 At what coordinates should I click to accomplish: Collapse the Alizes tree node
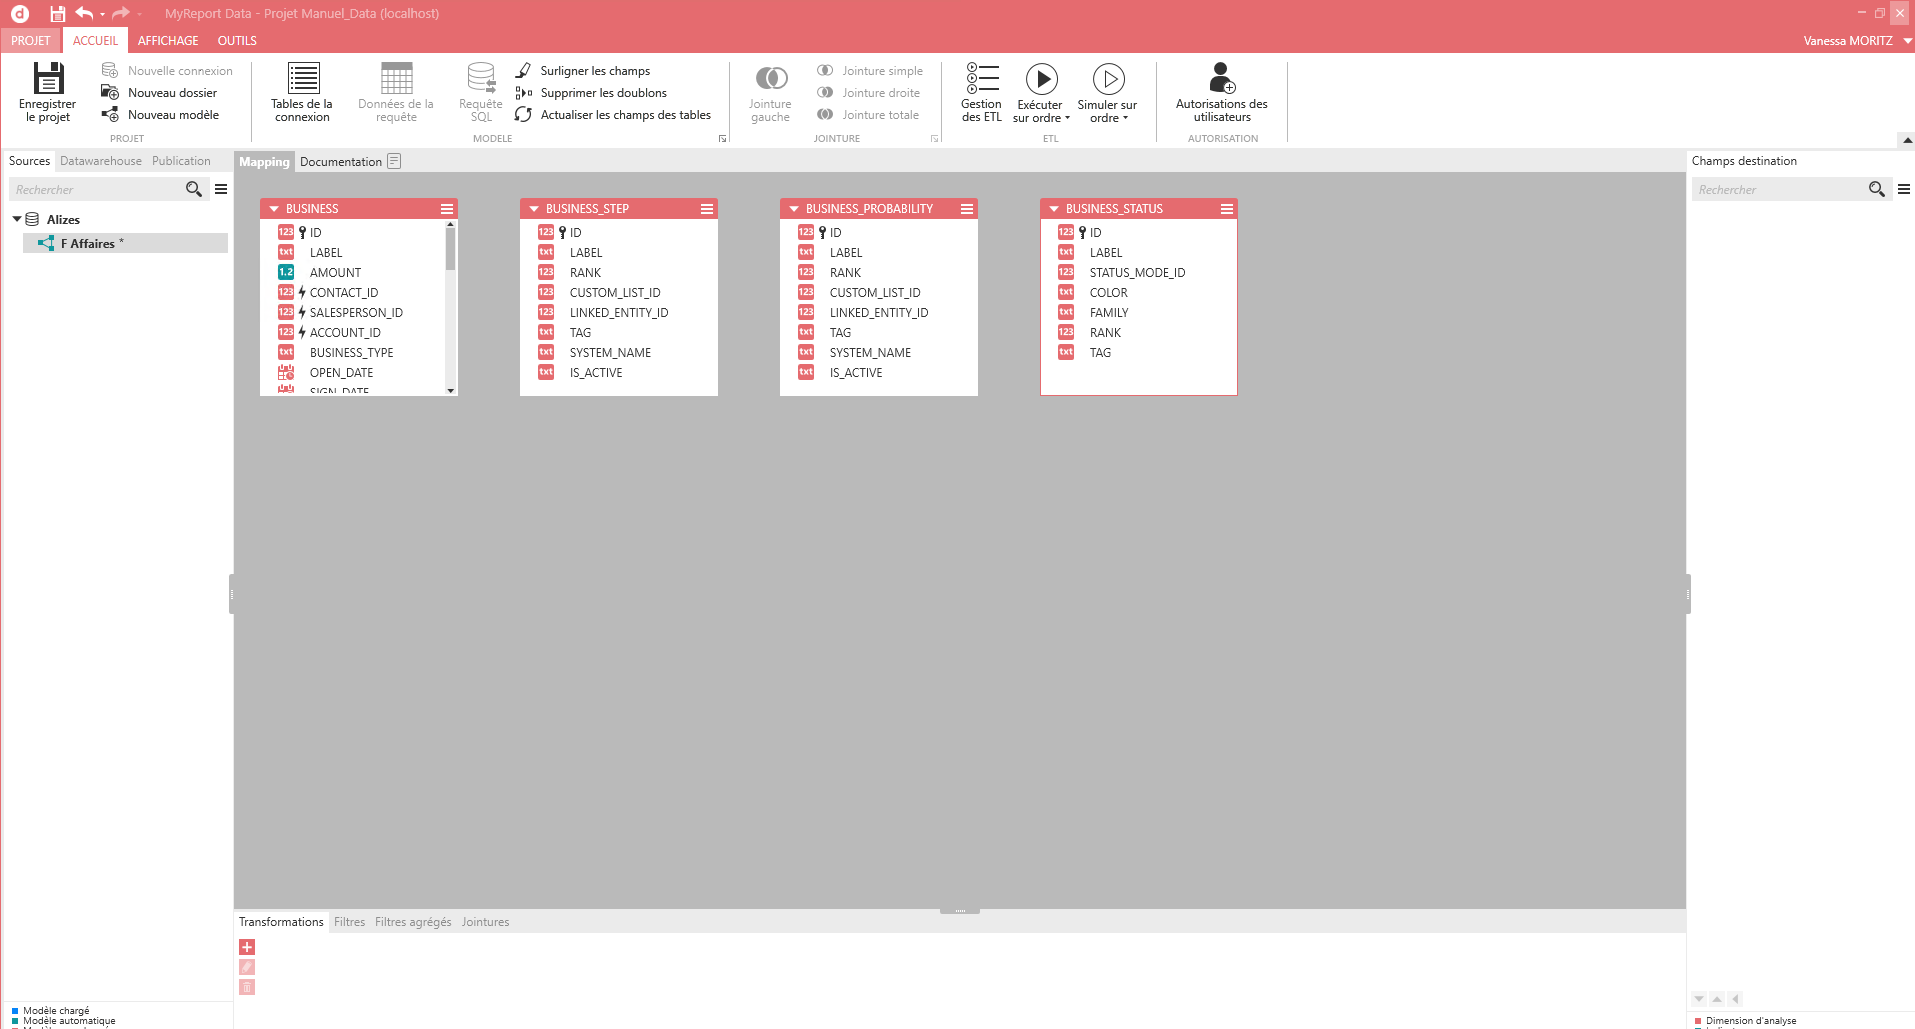pyautogui.click(x=17, y=219)
